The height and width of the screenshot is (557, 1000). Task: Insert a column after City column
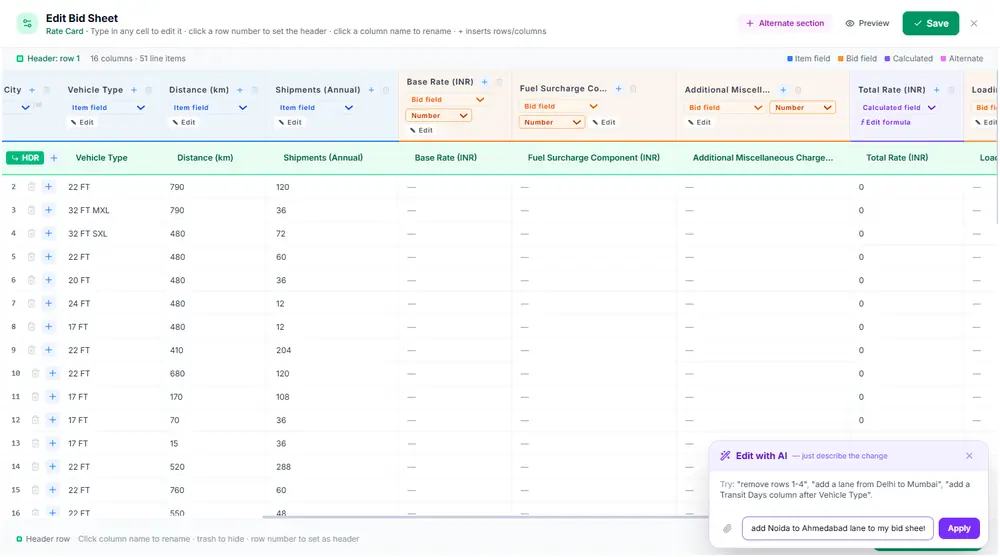click(x=32, y=90)
